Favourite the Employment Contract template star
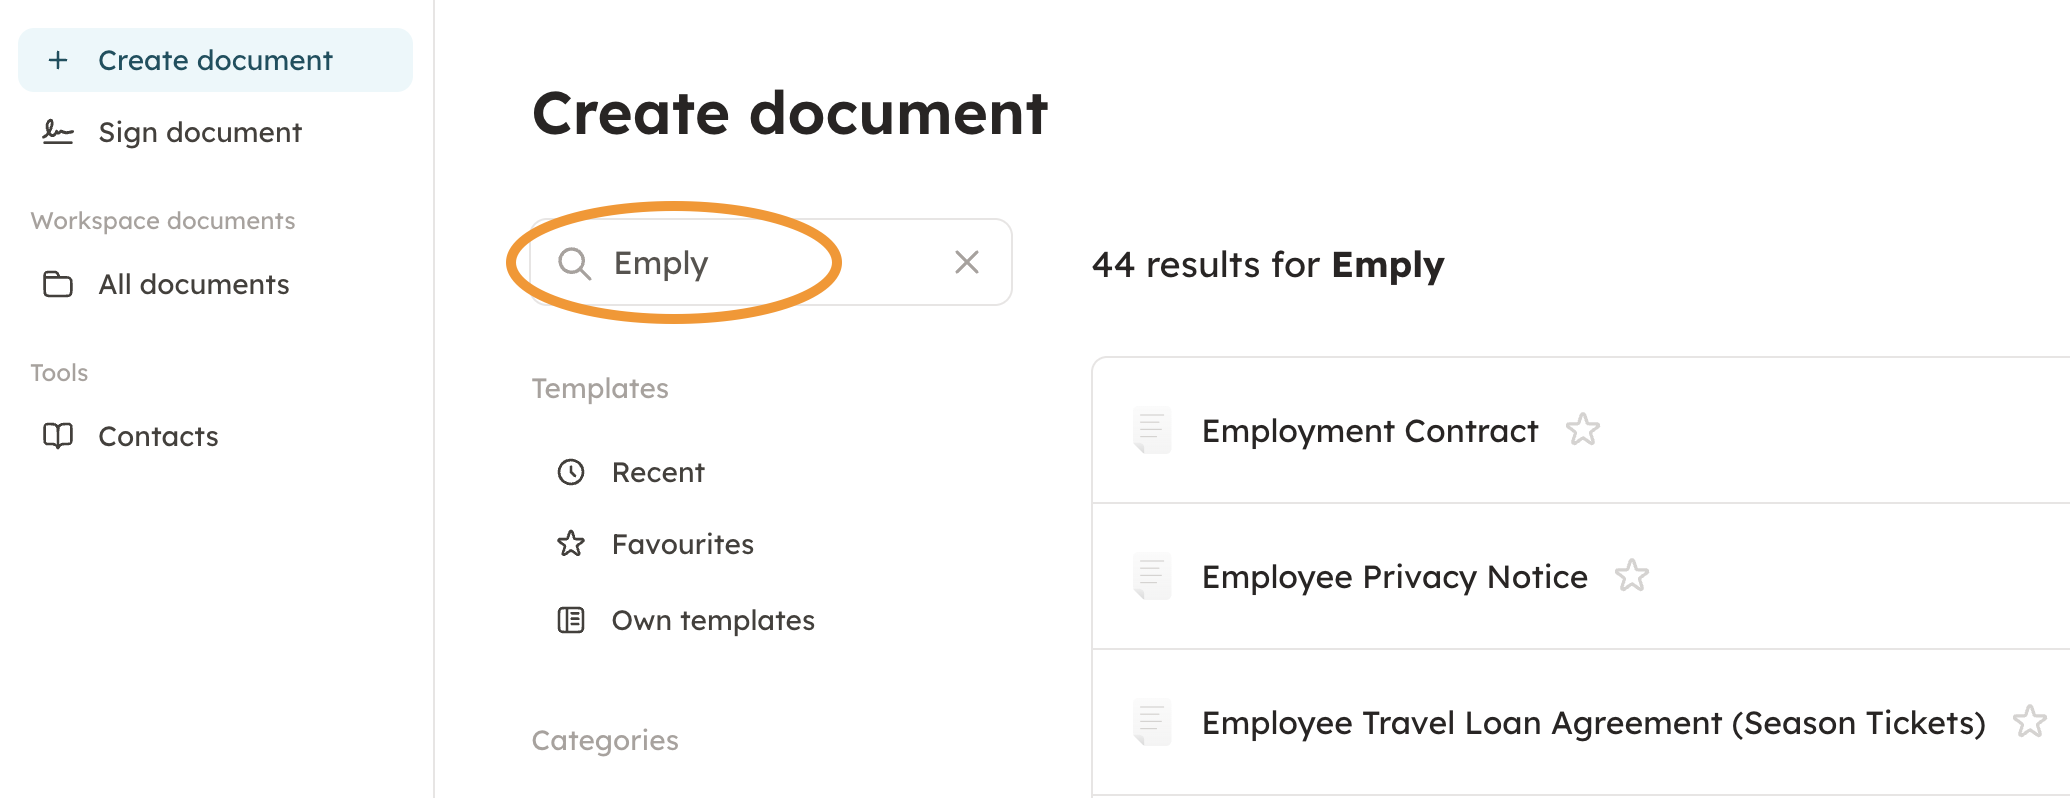Screen dimensions: 2070x798 1582,430
